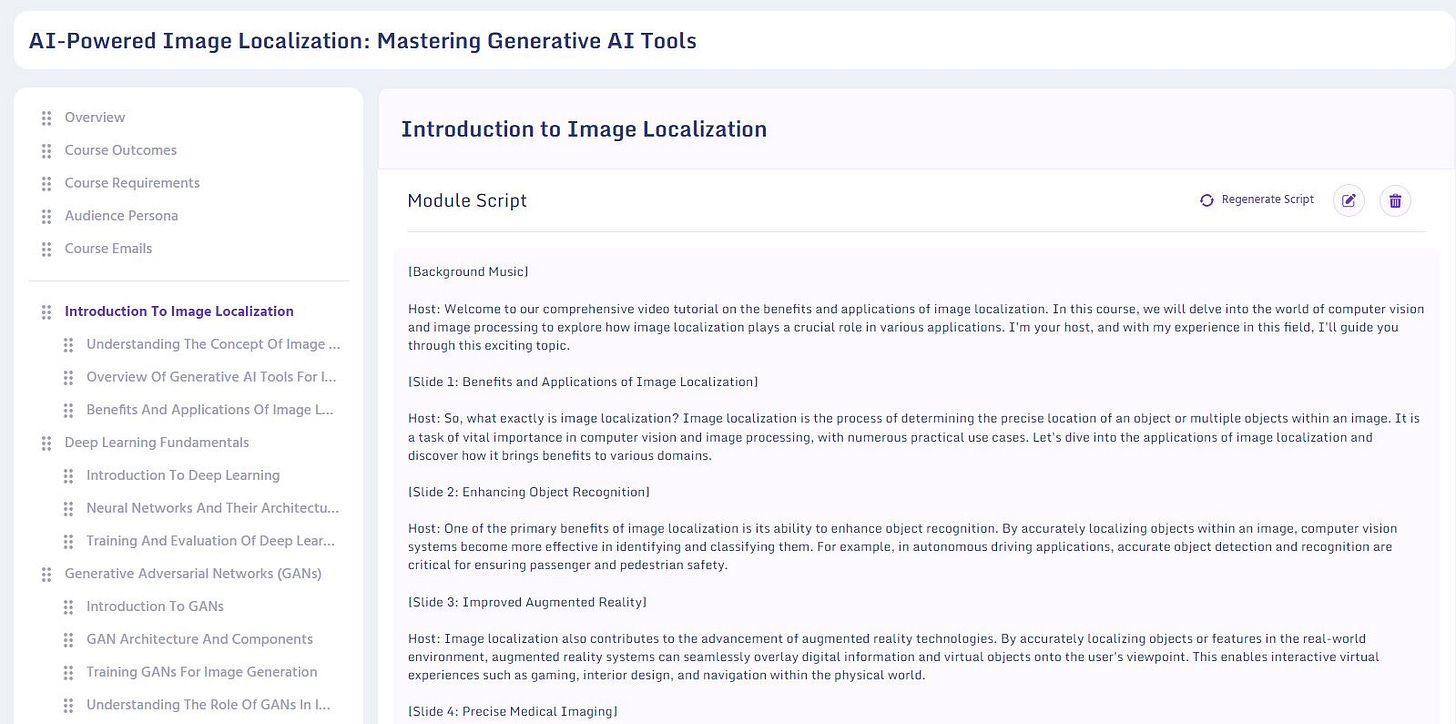Select the Generative Adversarial Networks (GANs) module
The image size is (1456, 724).
click(x=193, y=573)
